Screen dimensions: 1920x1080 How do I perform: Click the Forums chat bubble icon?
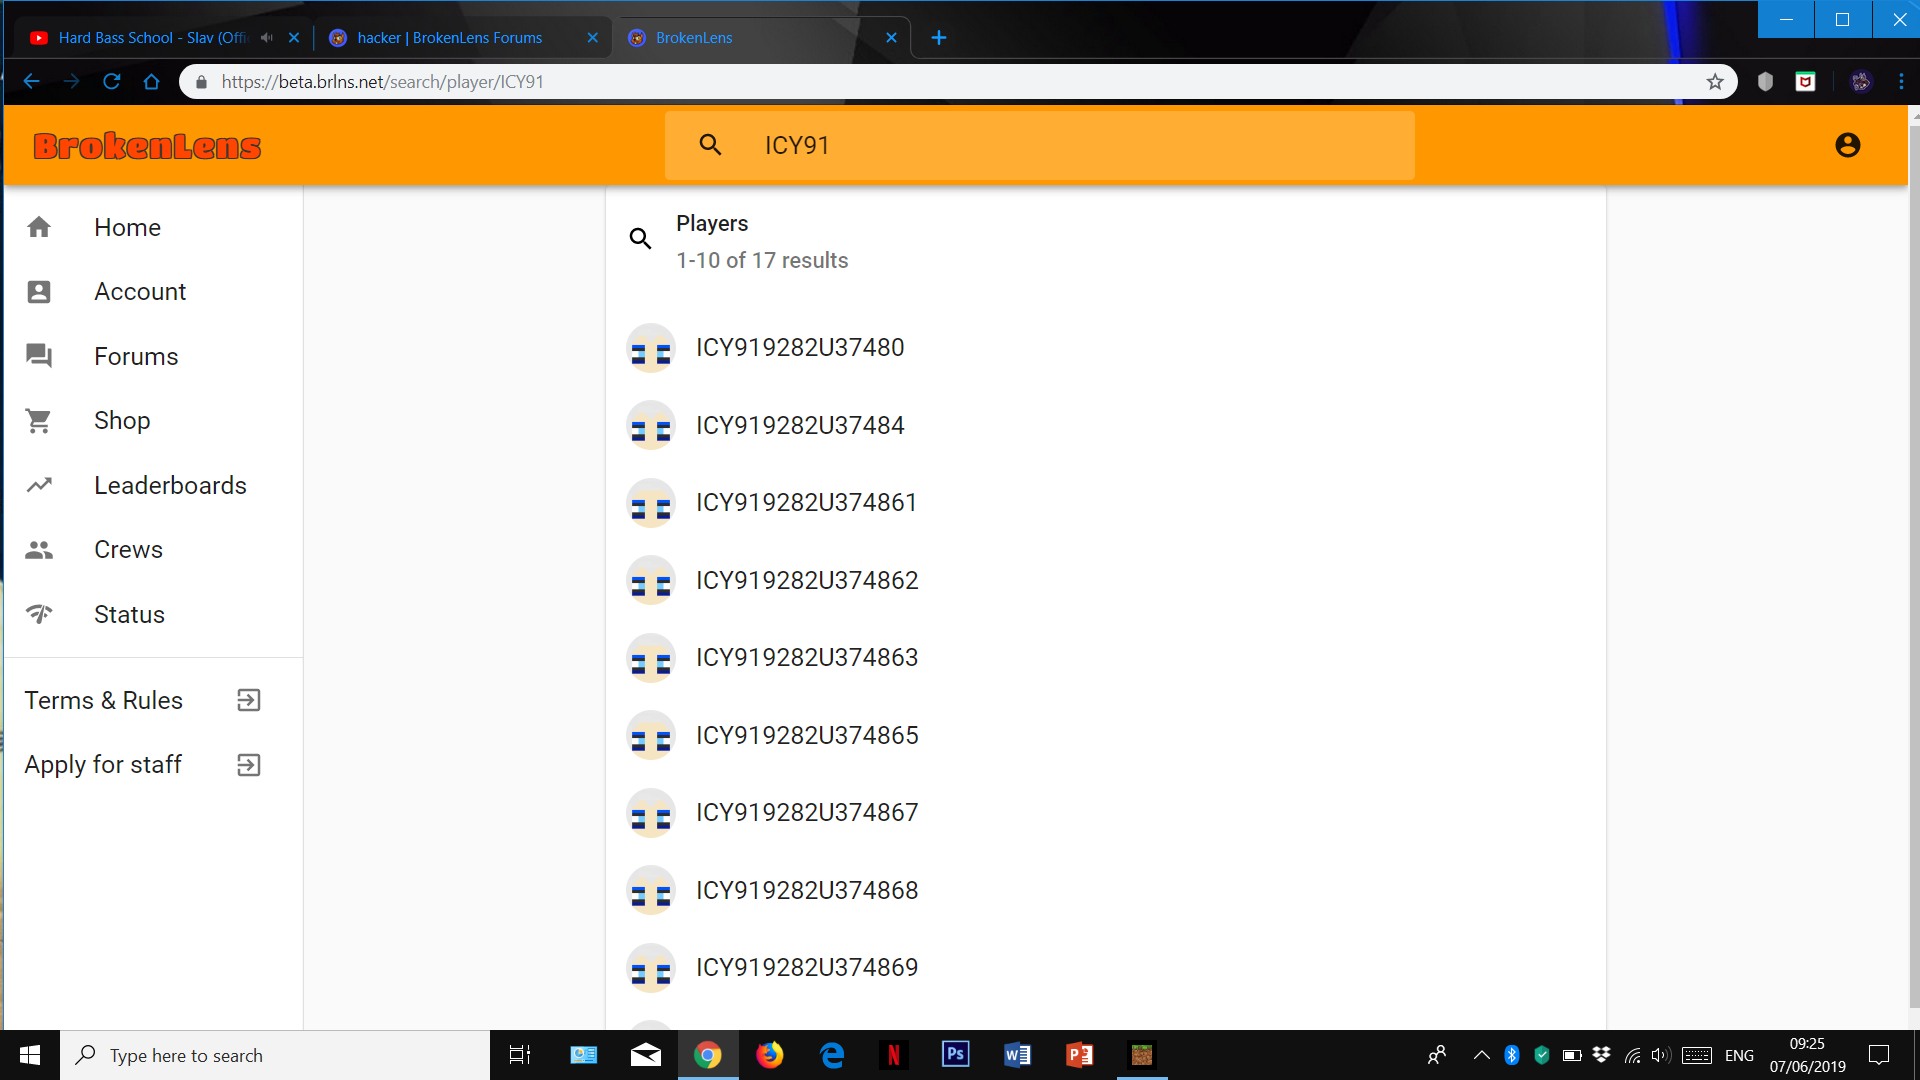click(x=39, y=356)
